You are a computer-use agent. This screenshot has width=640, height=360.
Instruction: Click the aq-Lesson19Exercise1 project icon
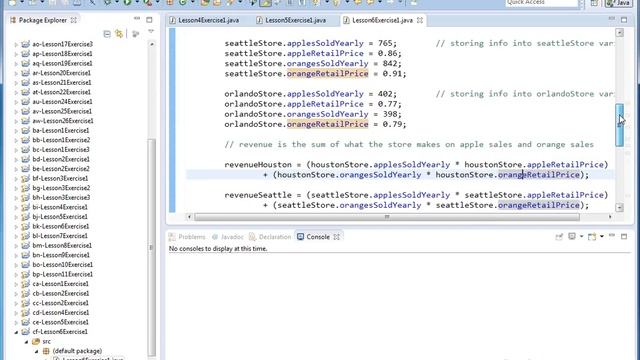[x=26, y=63]
